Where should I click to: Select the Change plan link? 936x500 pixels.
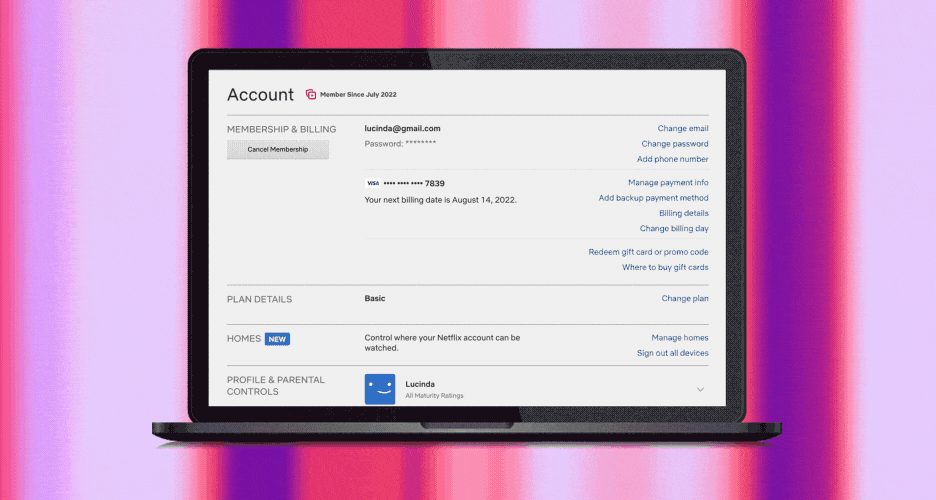coord(685,299)
